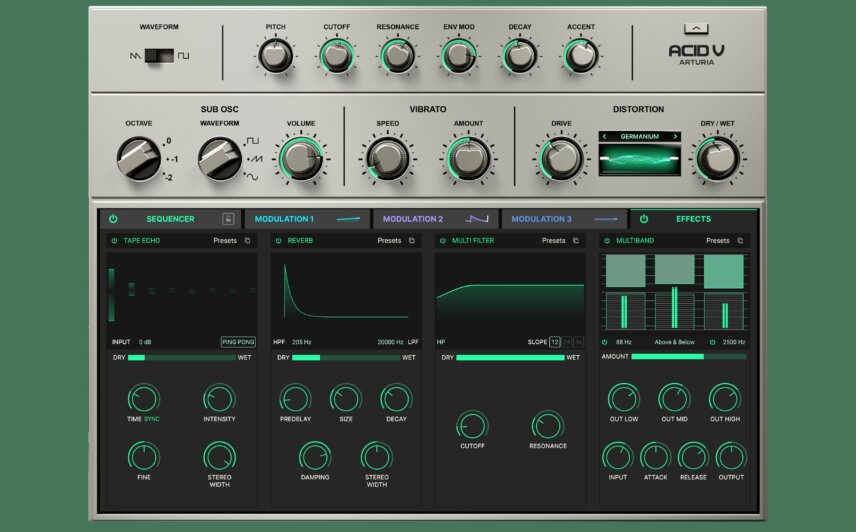Toggle the 2500 Hz band power icon
The width and height of the screenshot is (856, 532).
(712, 342)
